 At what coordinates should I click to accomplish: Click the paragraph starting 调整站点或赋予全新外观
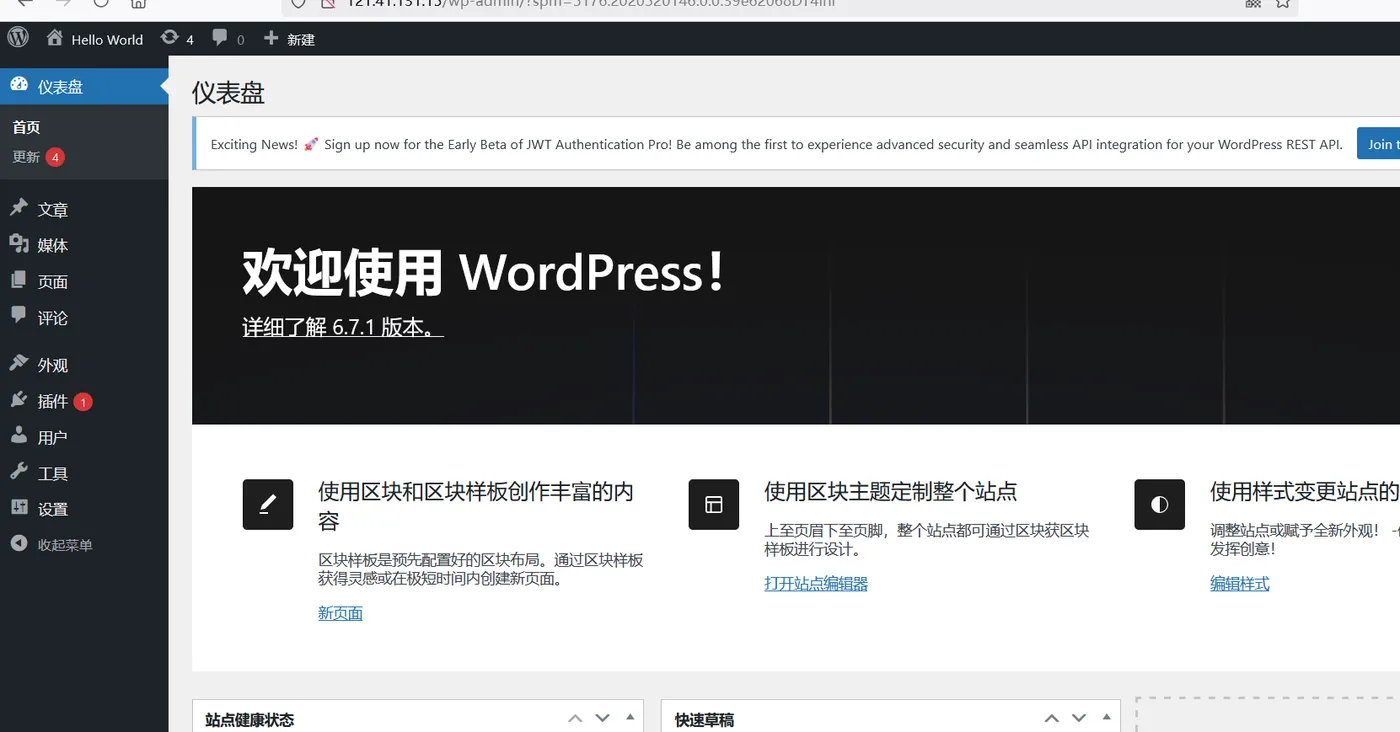click(x=1305, y=540)
